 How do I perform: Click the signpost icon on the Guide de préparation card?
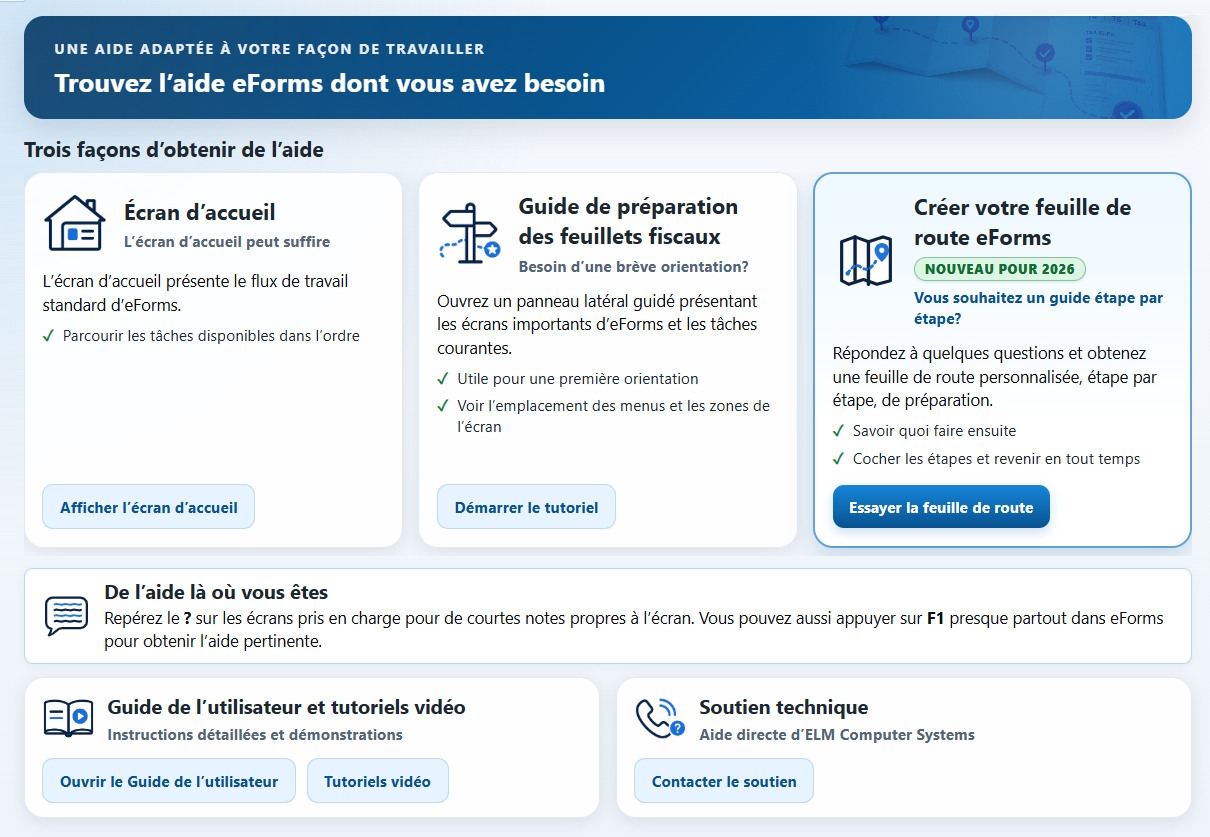[470, 234]
